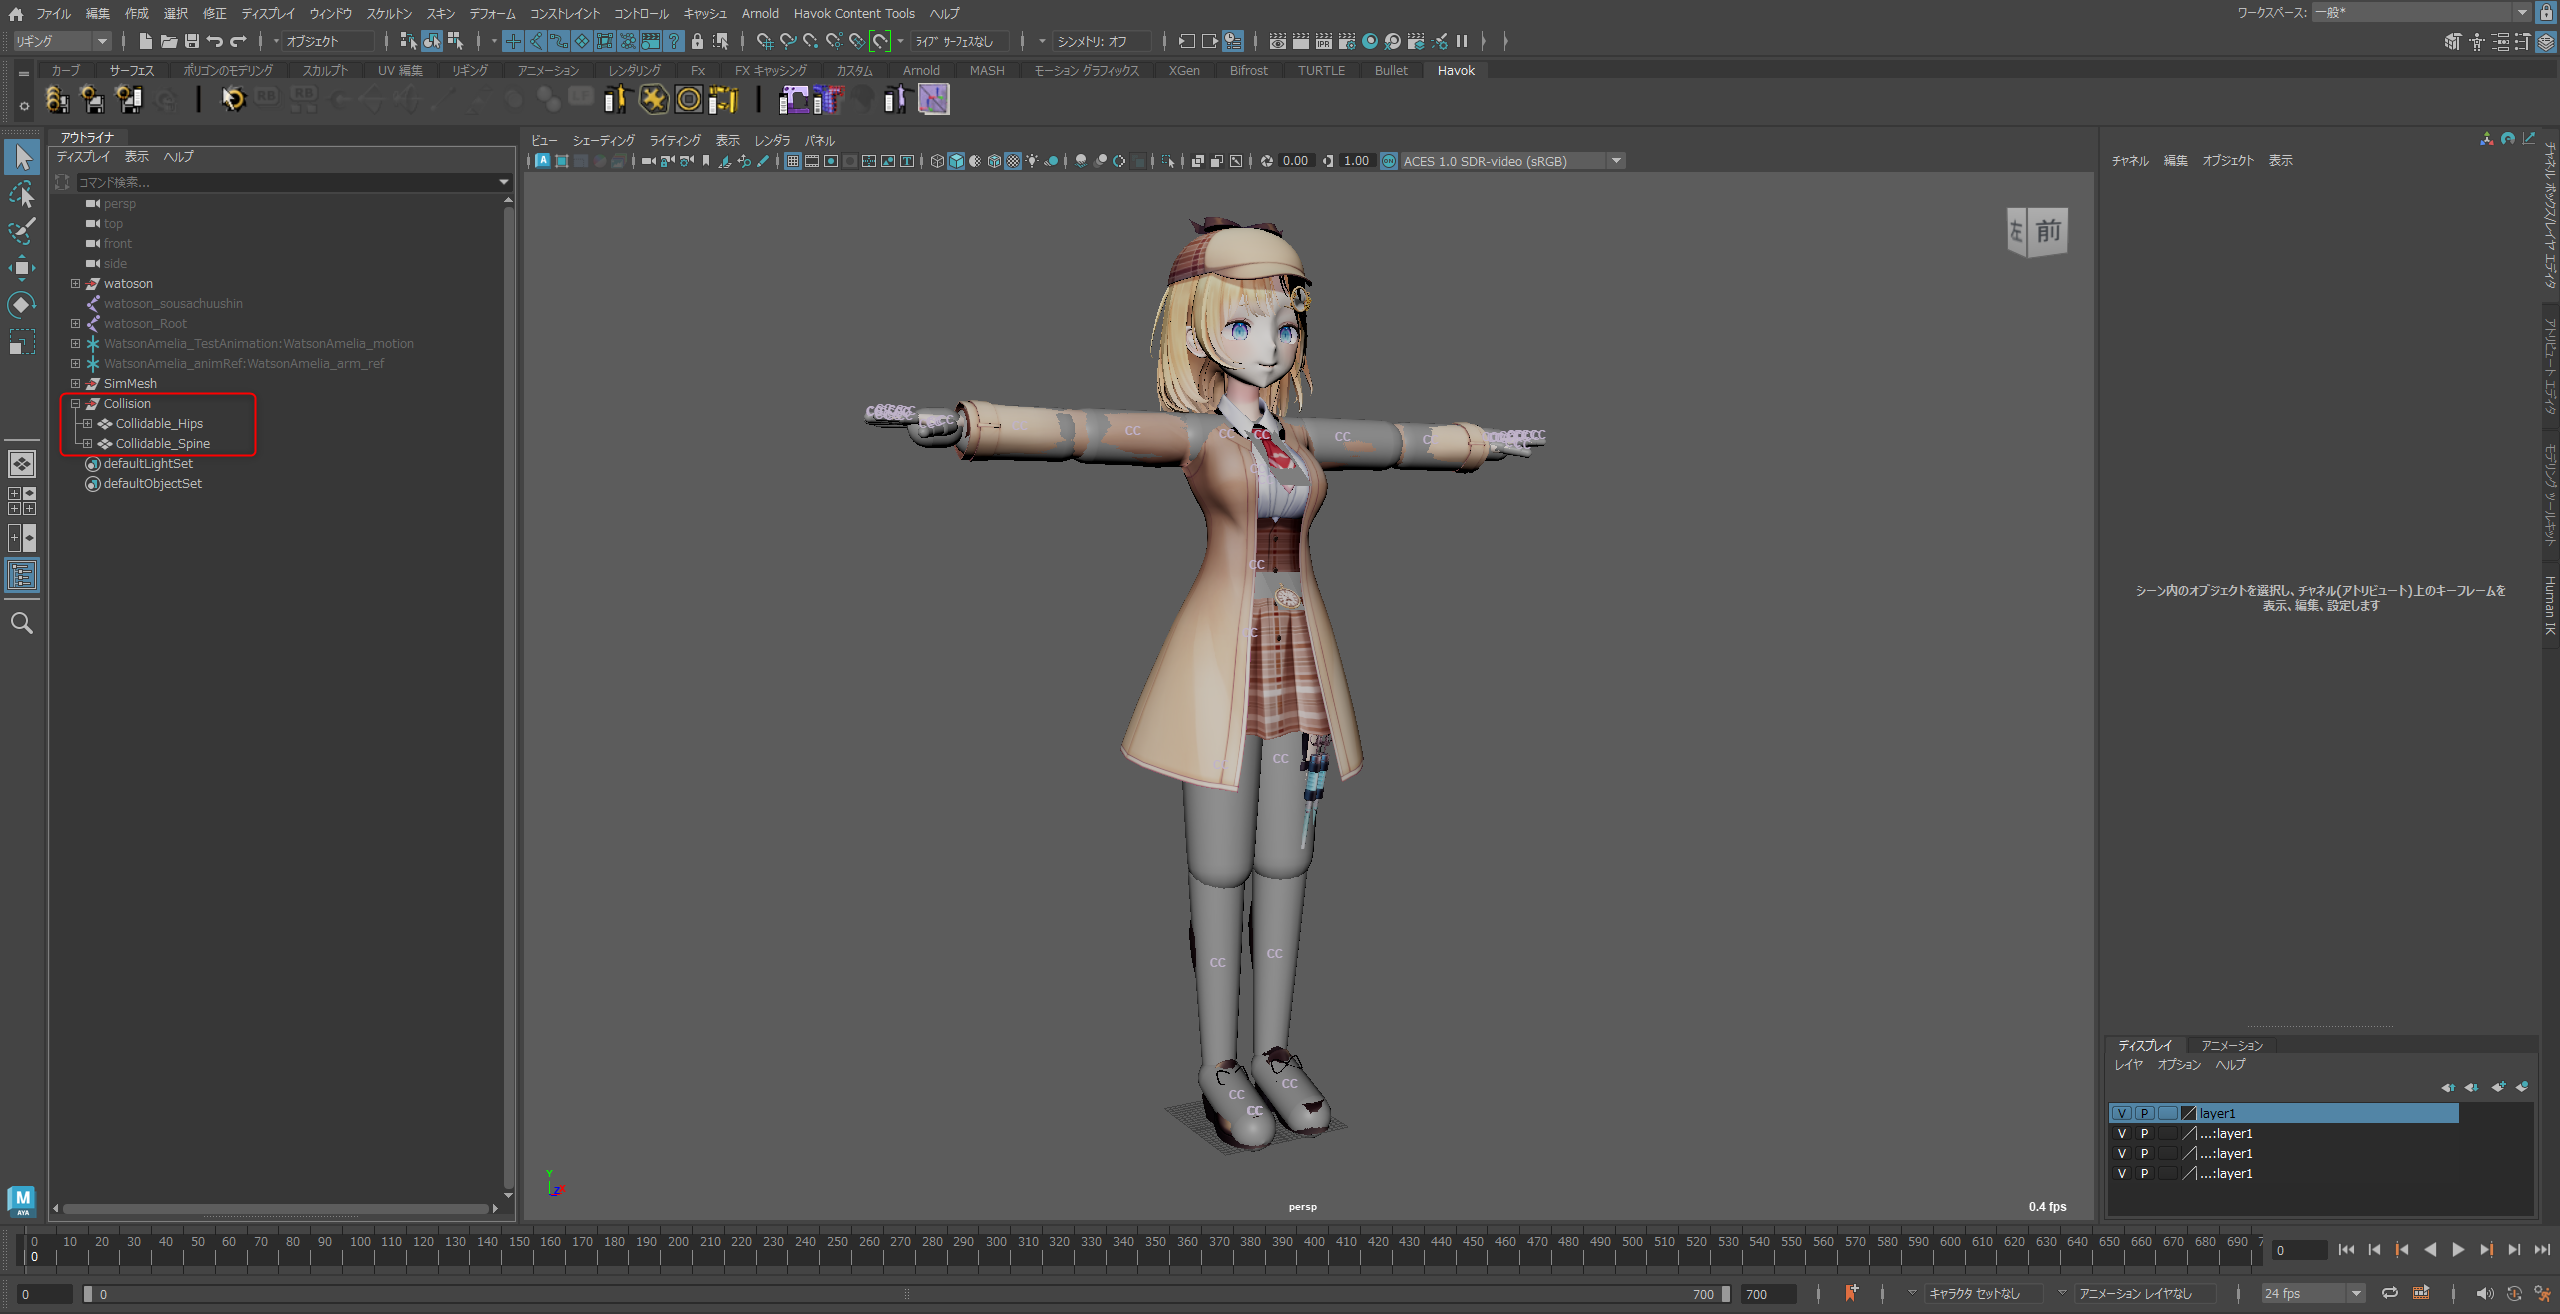Image resolution: width=2560 pixels, height=1314 pixels.
Task: Click the open scene folder icon
Action: pos(169,41)
